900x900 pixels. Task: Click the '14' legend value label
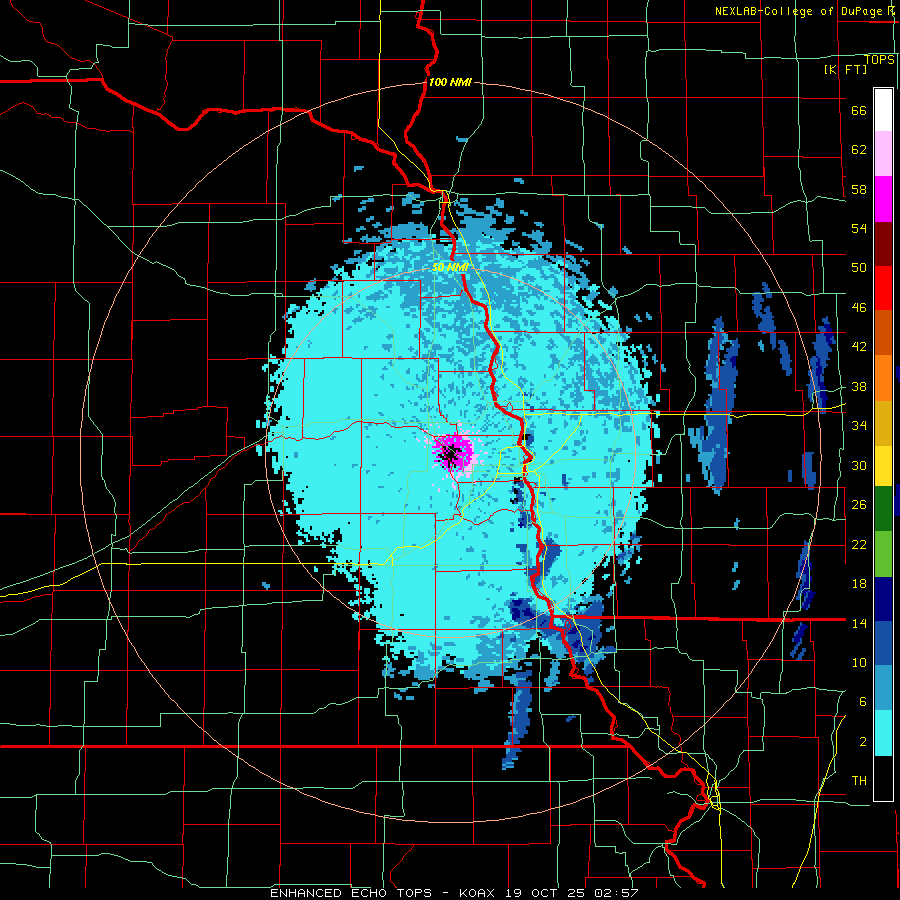(859, 623)
